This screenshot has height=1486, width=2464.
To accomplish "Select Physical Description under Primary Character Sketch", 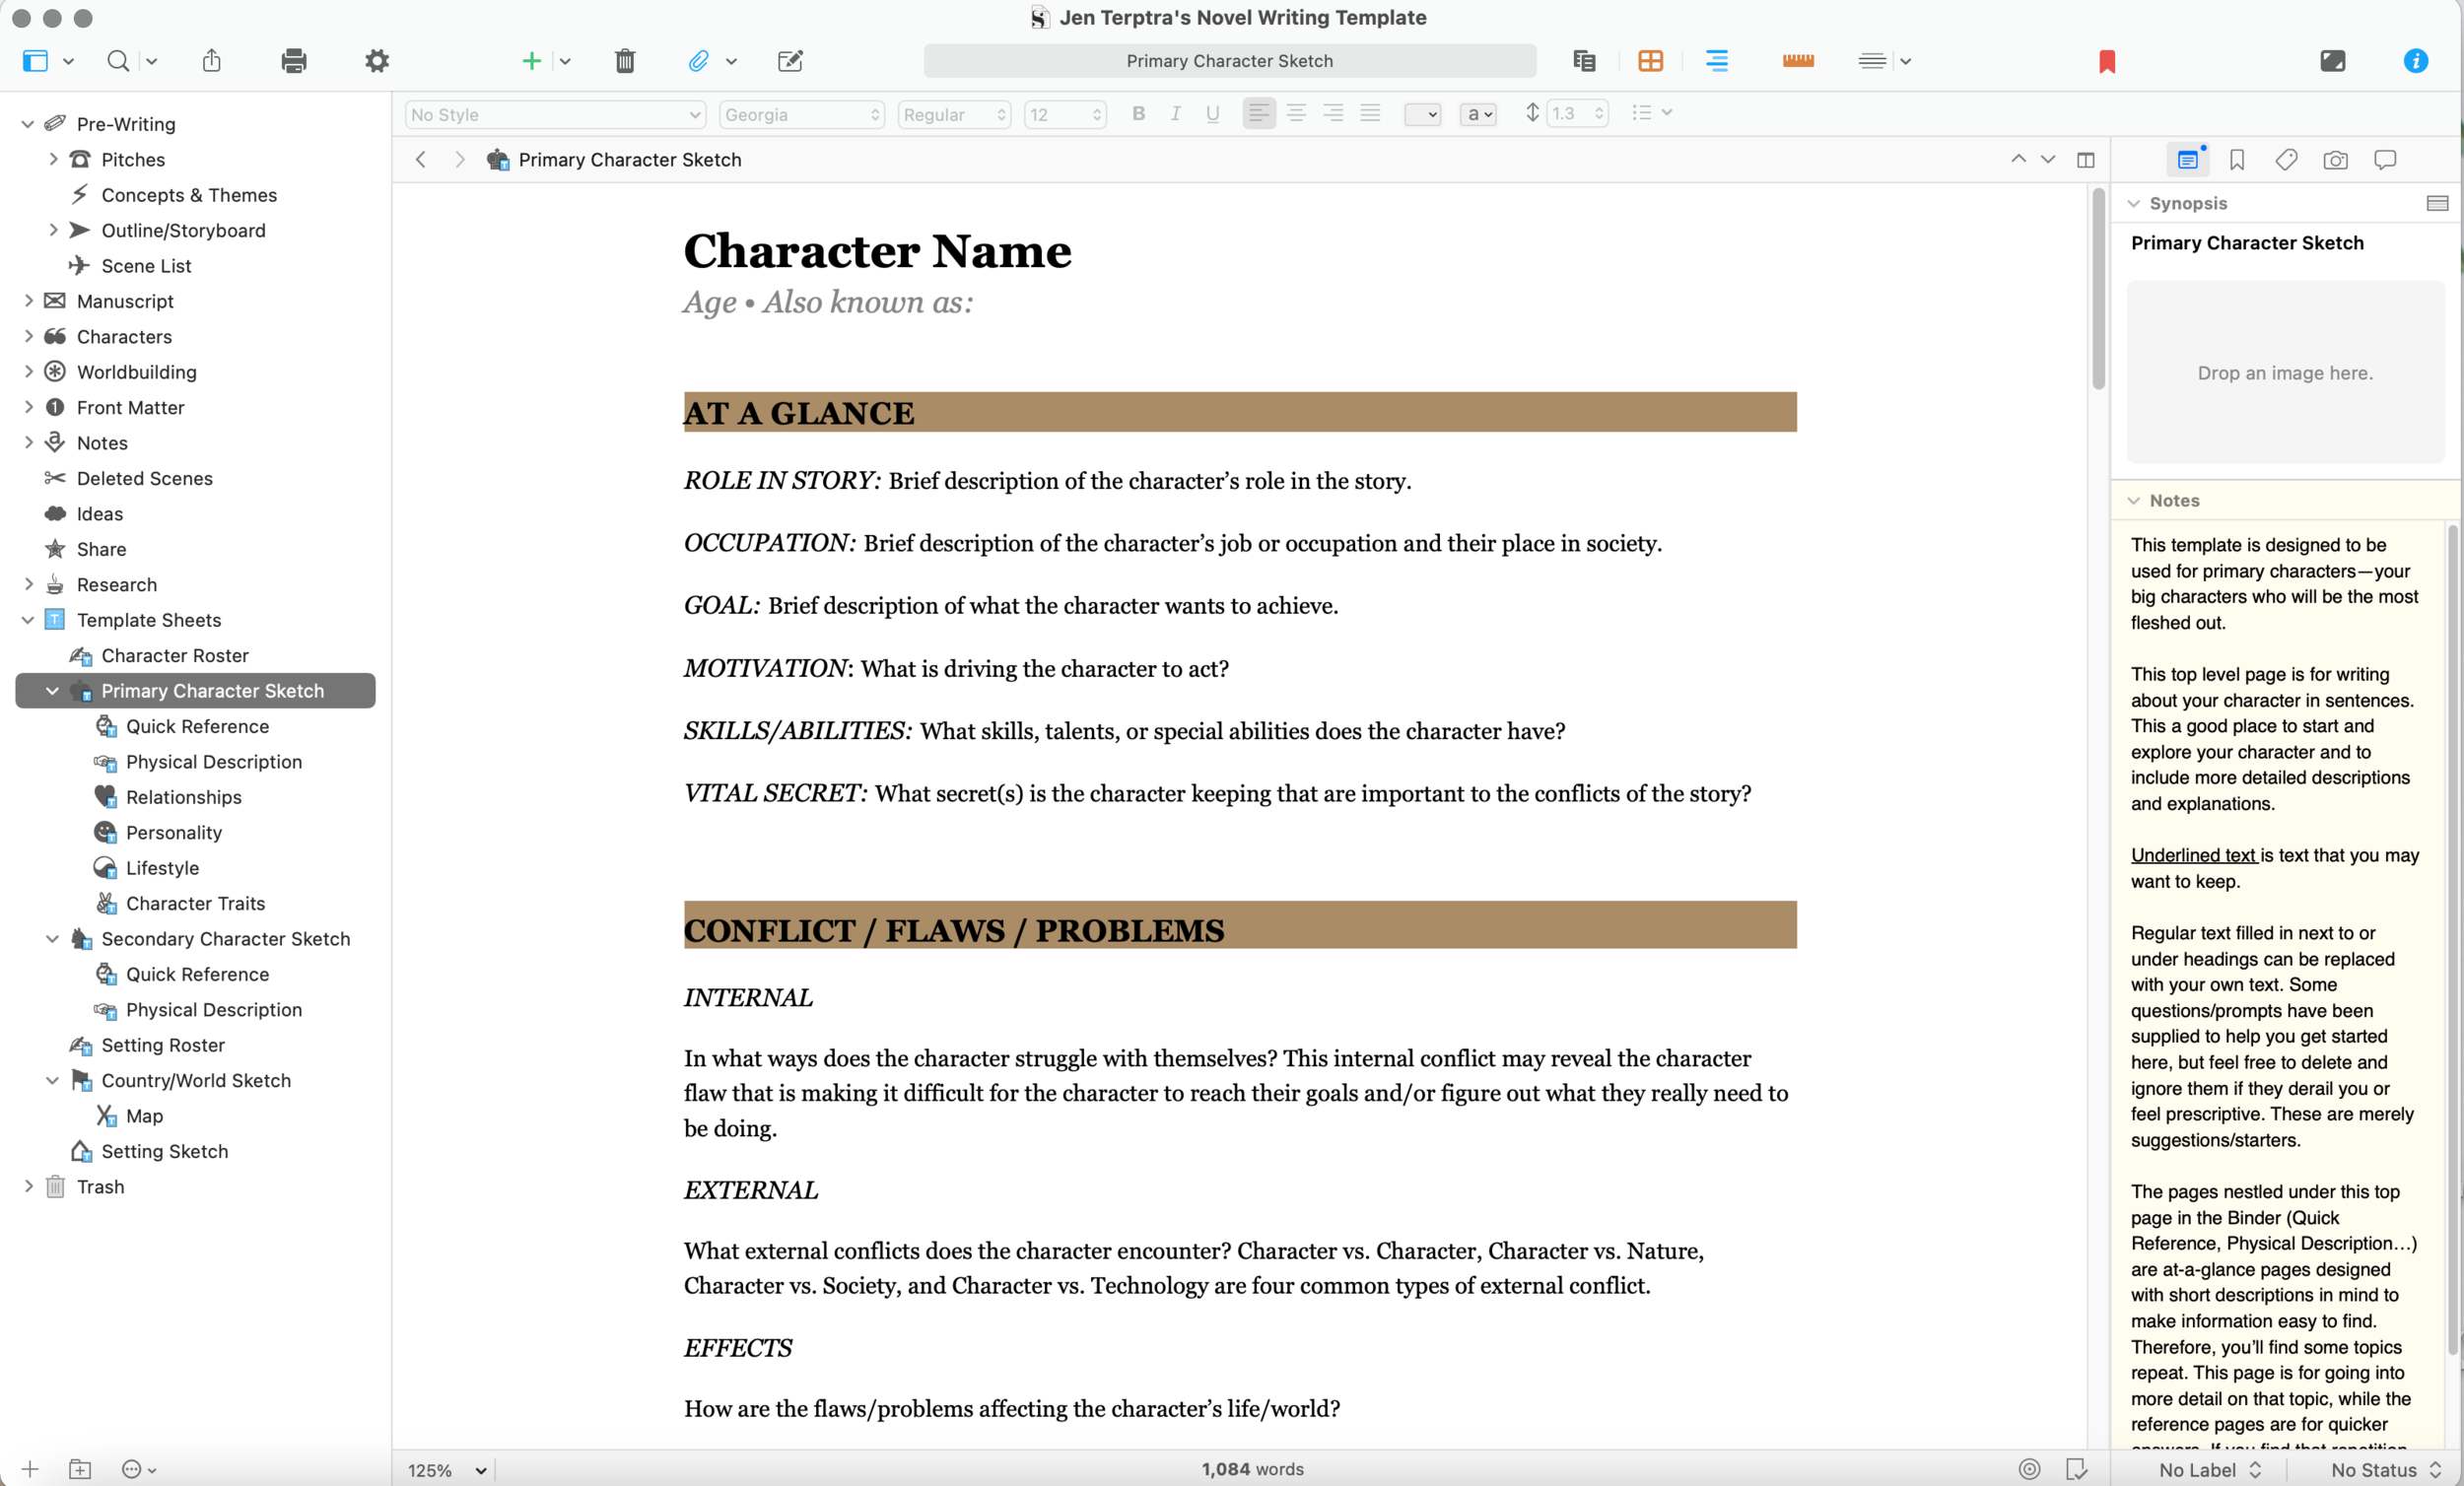I will pyautogui.click(x=213, y=761).
